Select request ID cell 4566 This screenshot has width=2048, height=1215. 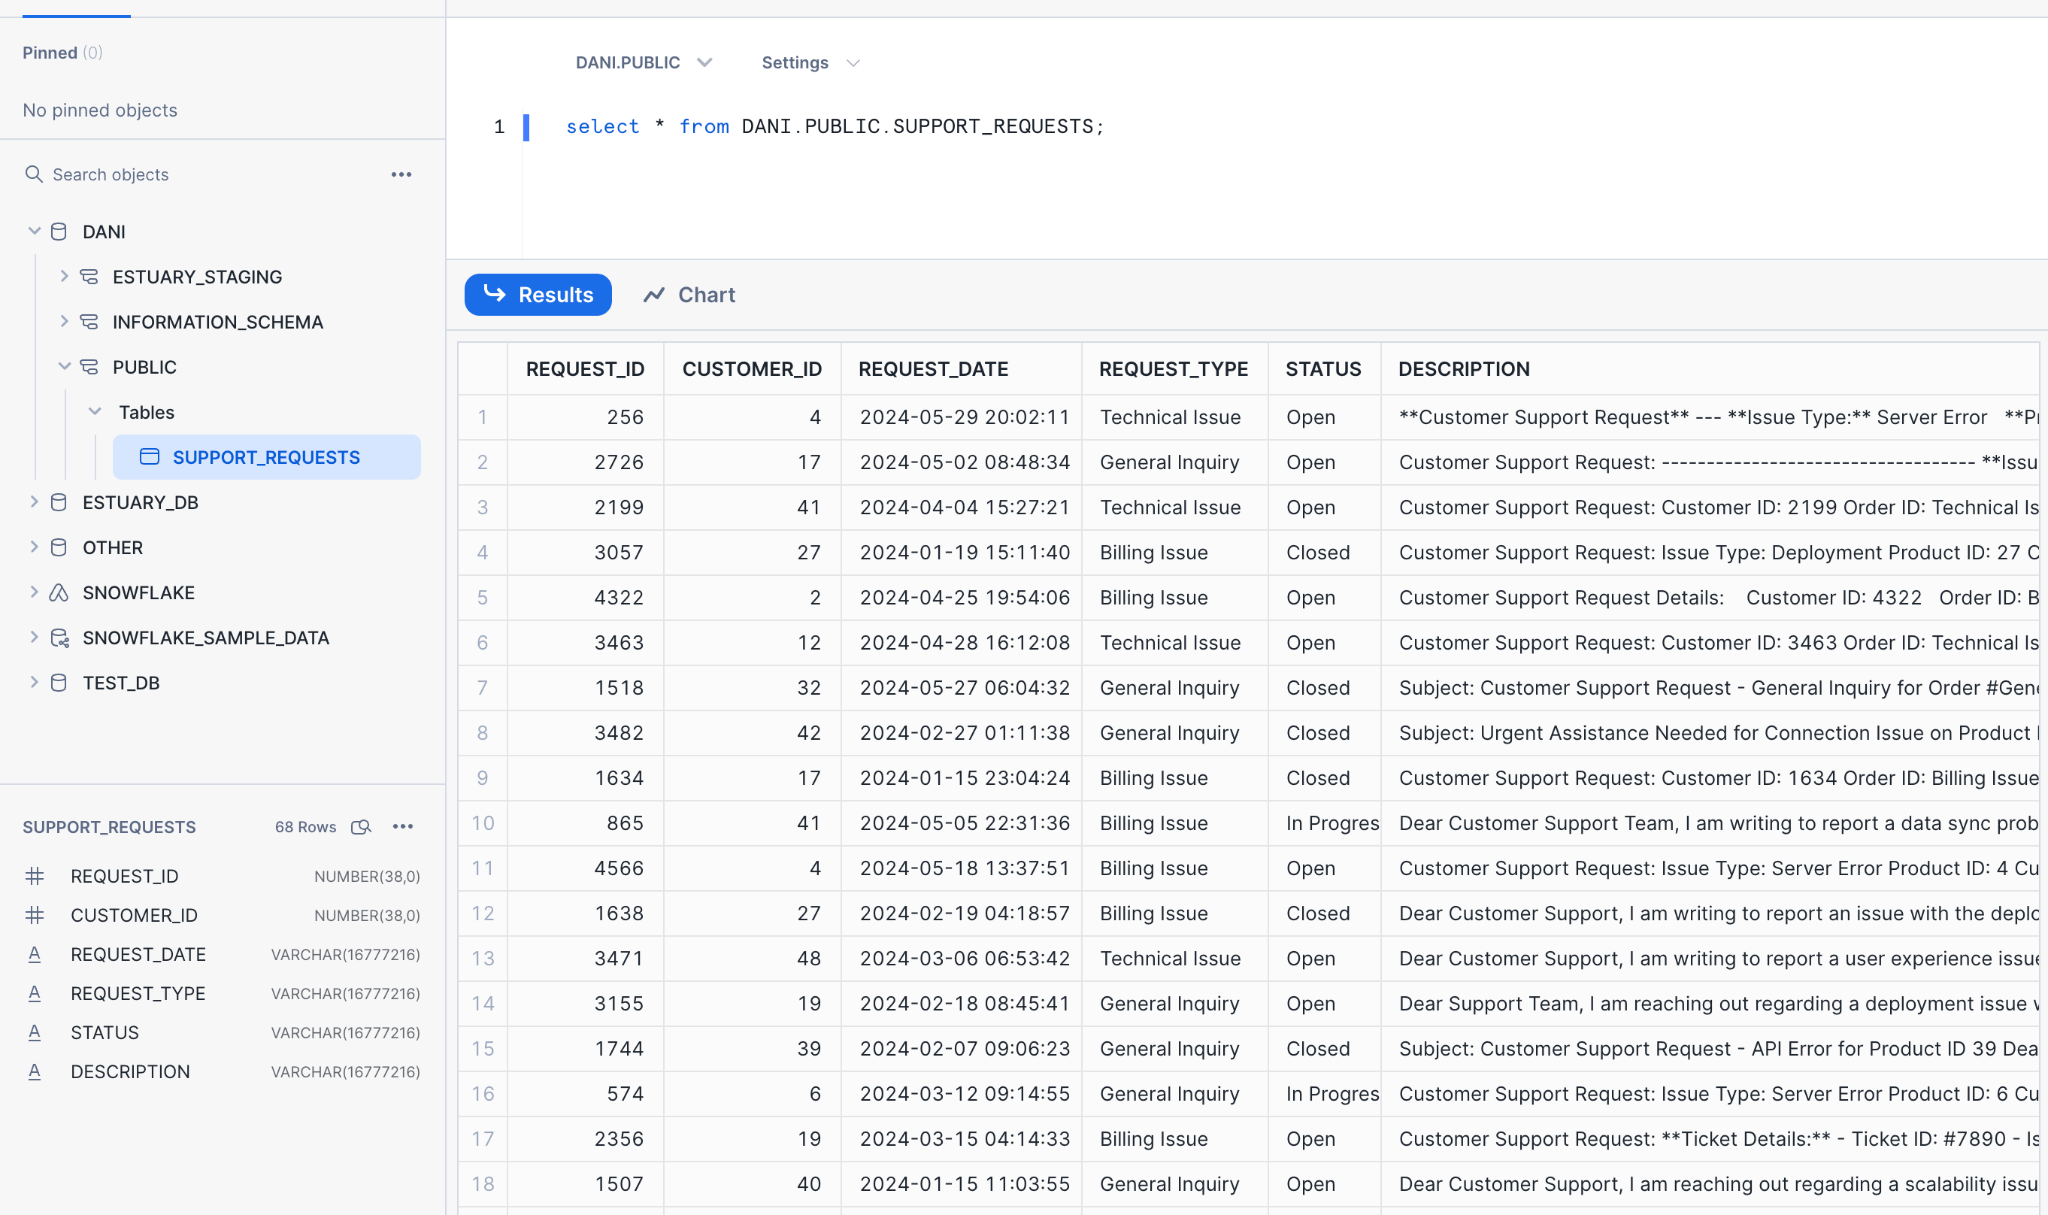[585, 868]
